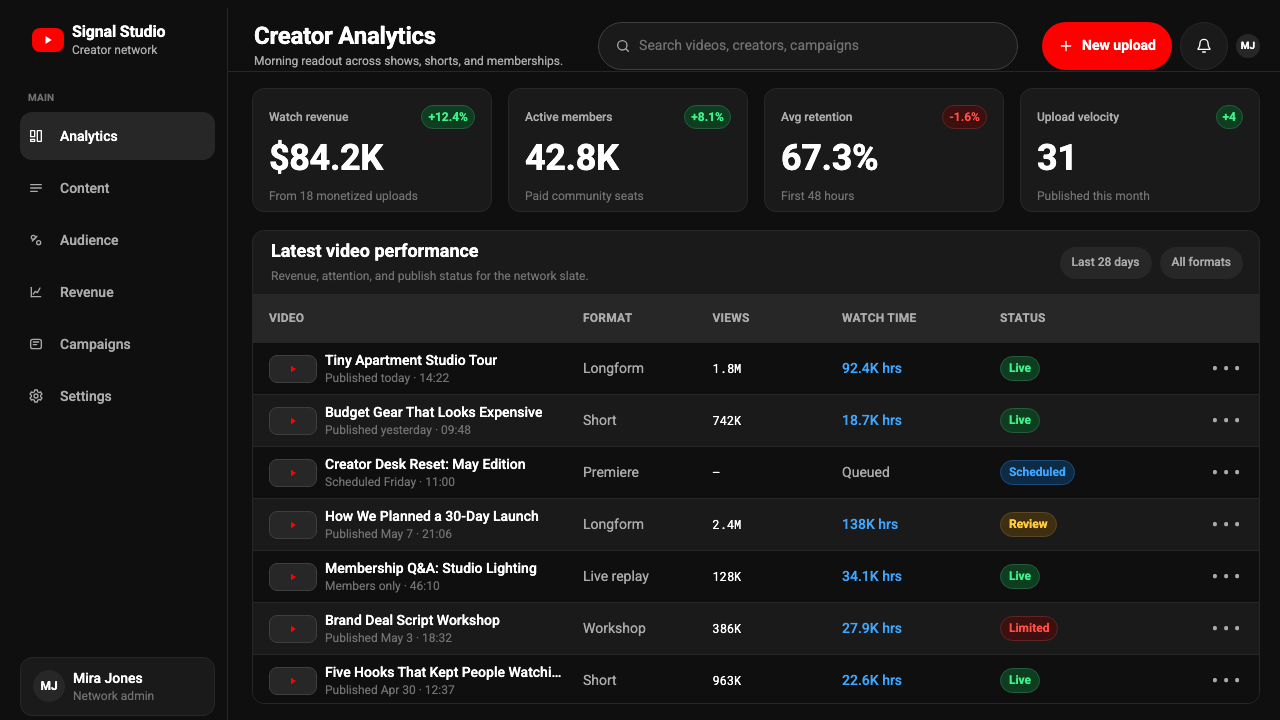The height and width of the screenshot is (720, 1280).
Task: Open more options for Brand Deal Script Workshop
Action: click(x=1226, y=628)
